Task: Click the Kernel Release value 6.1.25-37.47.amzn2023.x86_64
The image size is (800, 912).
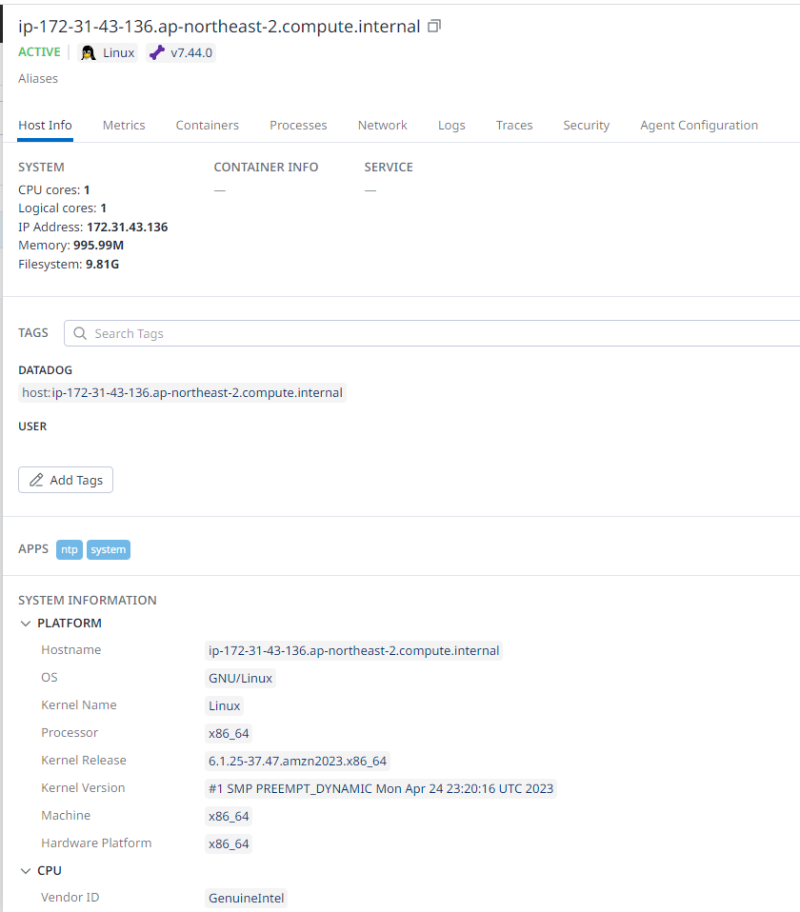Action: 297,761
